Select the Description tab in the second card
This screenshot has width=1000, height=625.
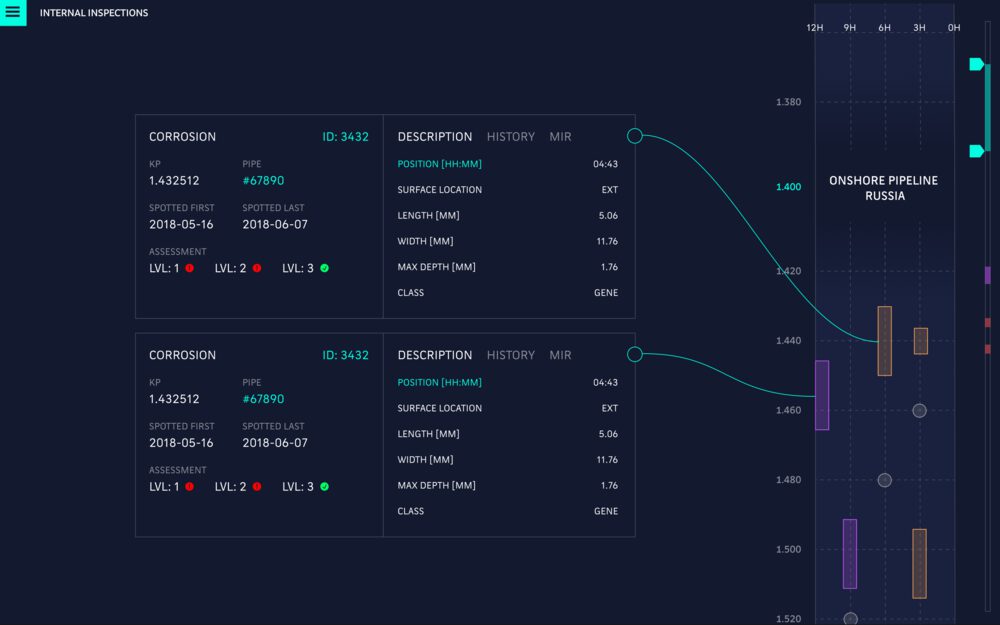pos(434,355)
